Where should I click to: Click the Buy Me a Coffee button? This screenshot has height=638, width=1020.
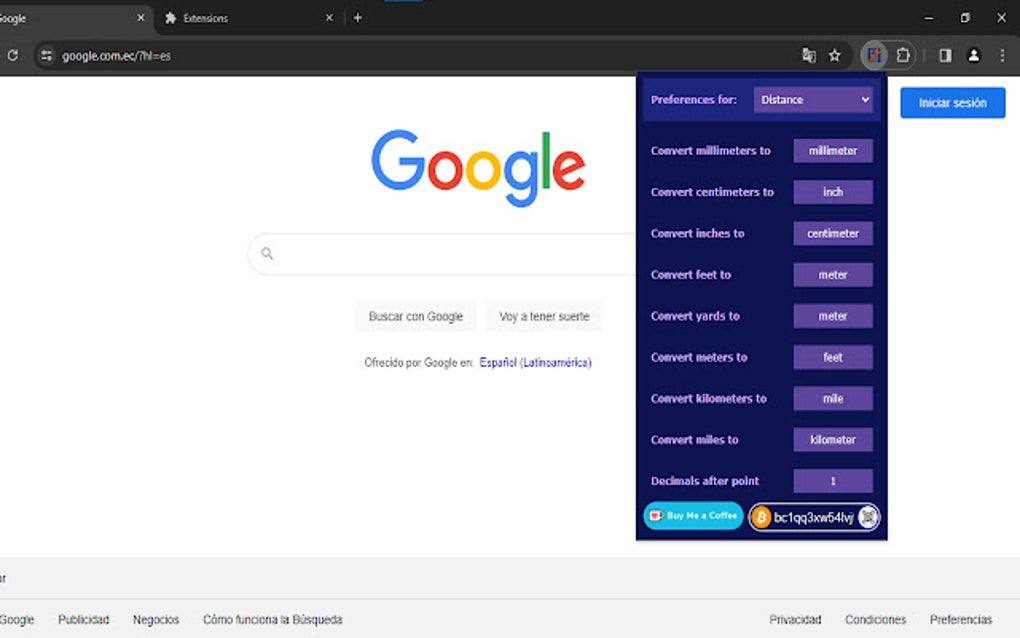(692, 516)
